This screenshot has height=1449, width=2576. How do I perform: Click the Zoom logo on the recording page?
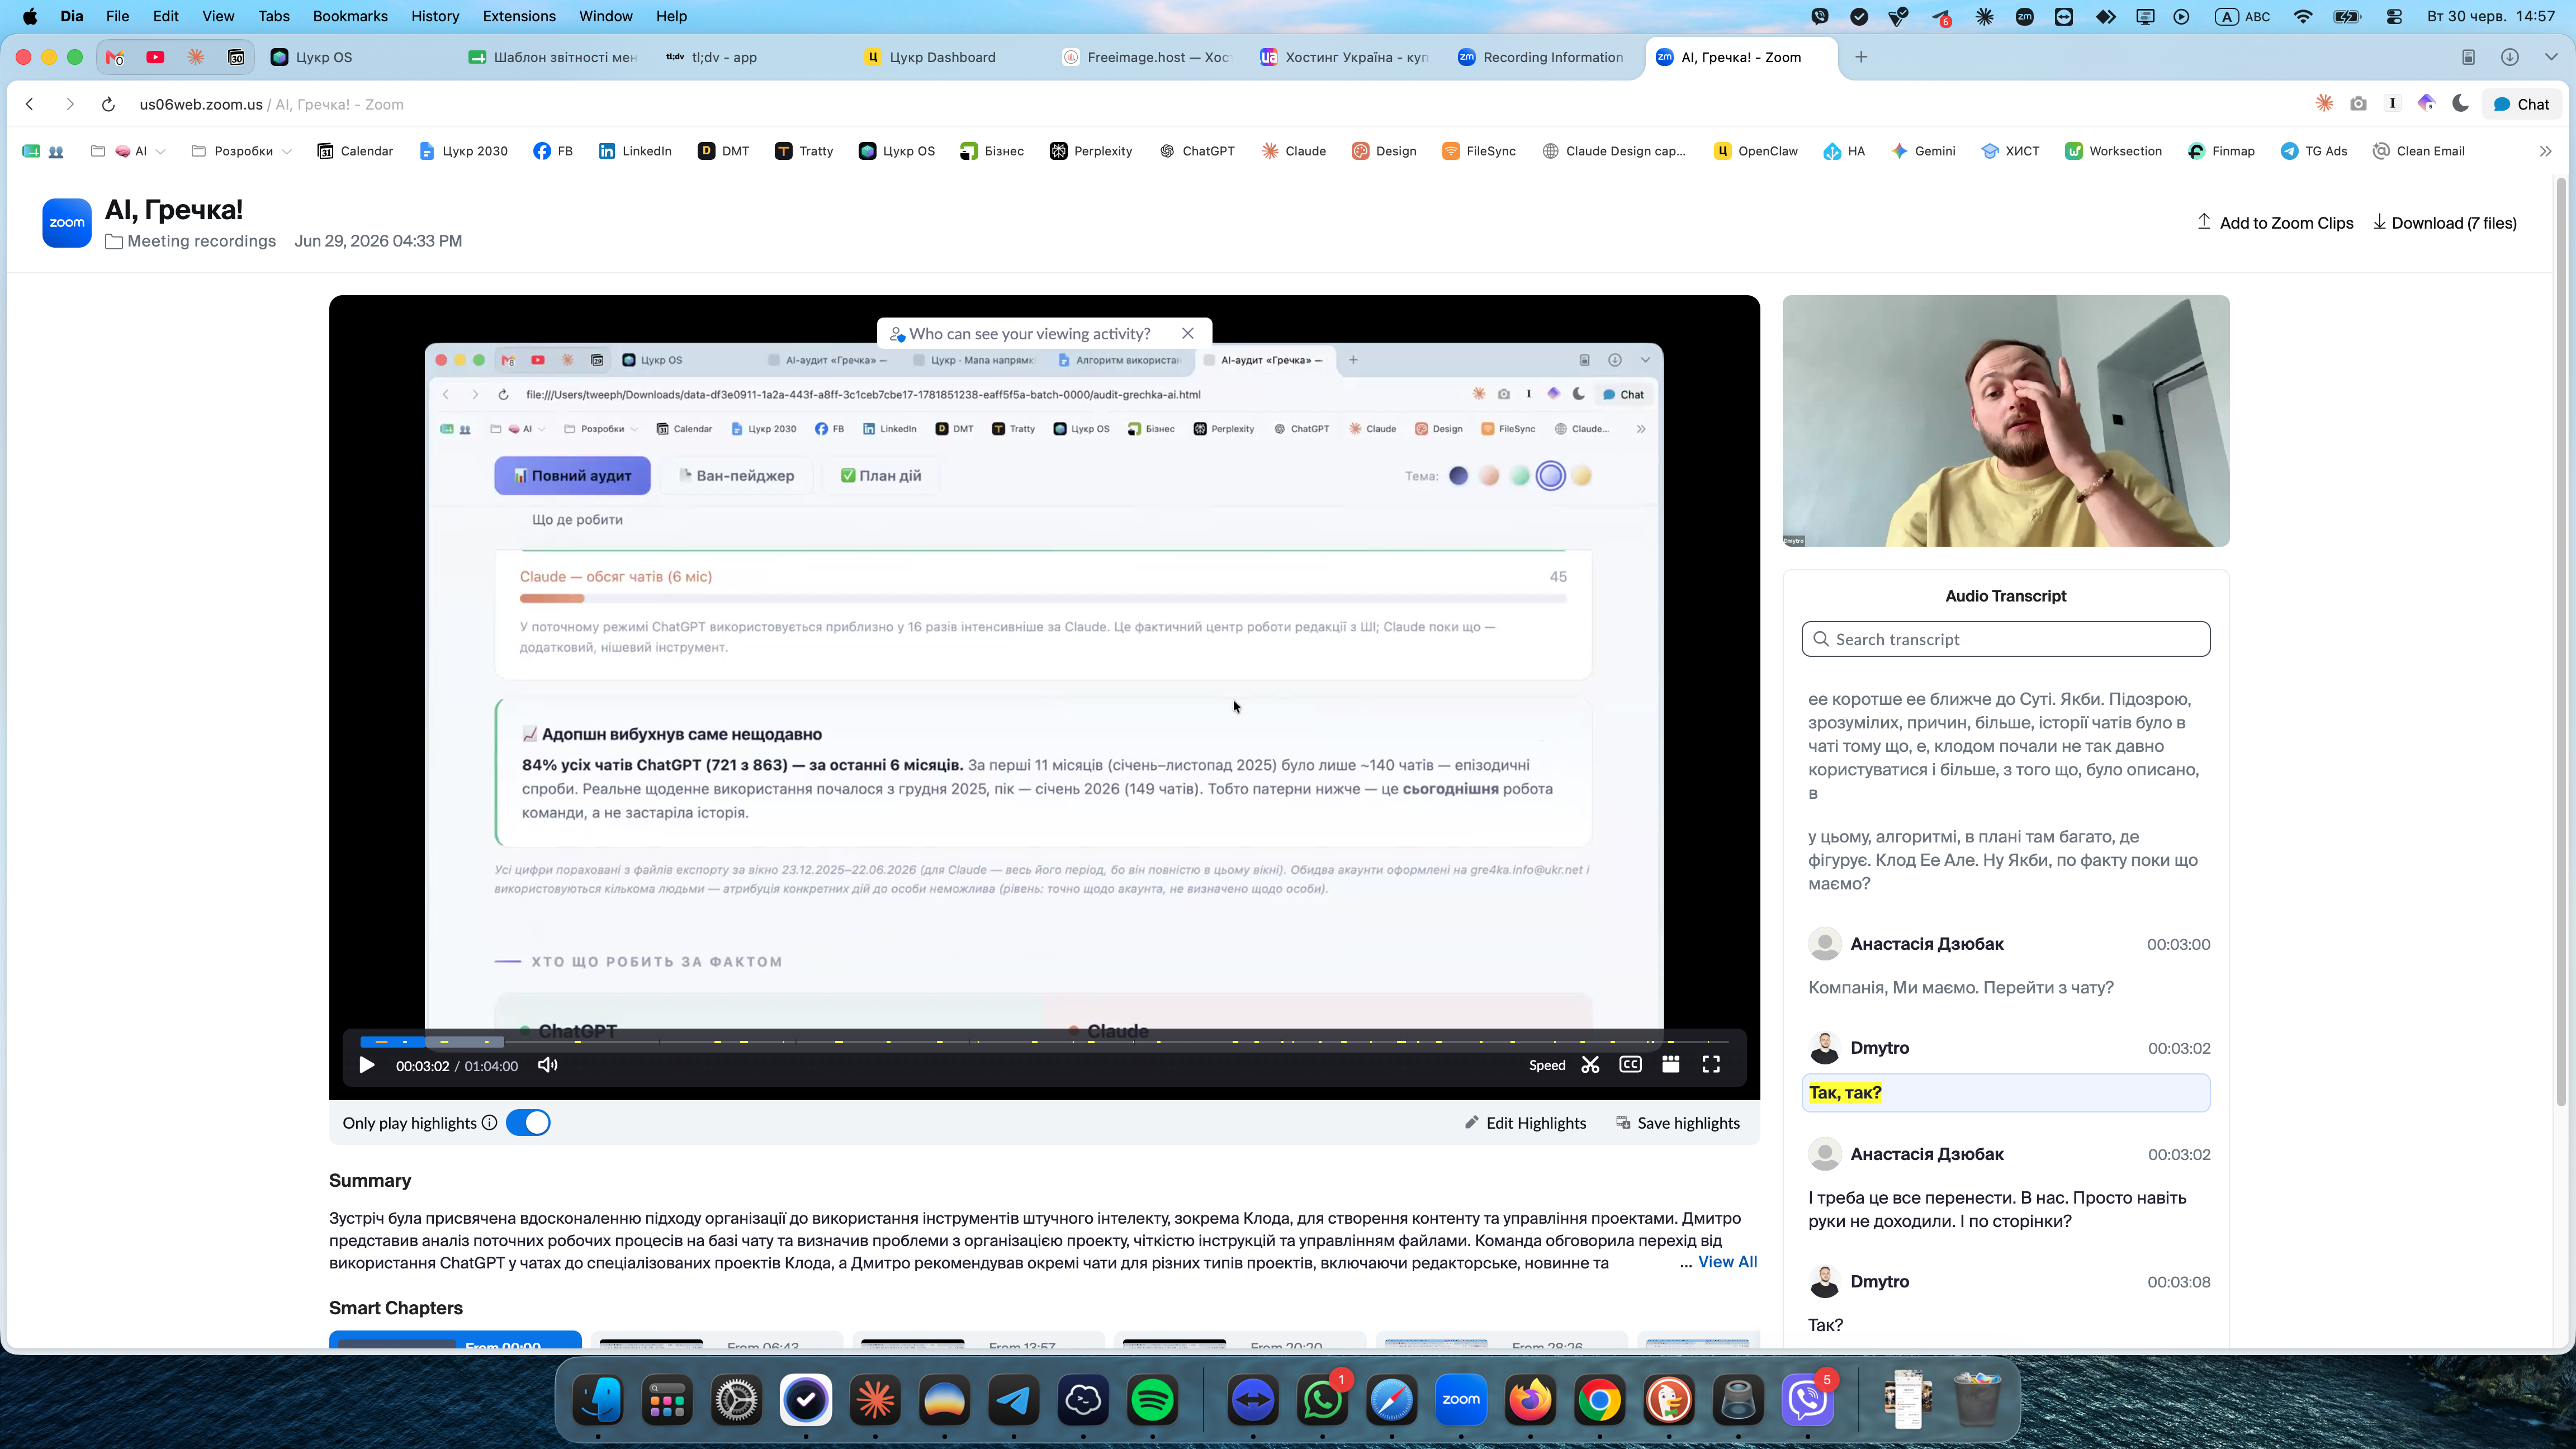[67, 223]
